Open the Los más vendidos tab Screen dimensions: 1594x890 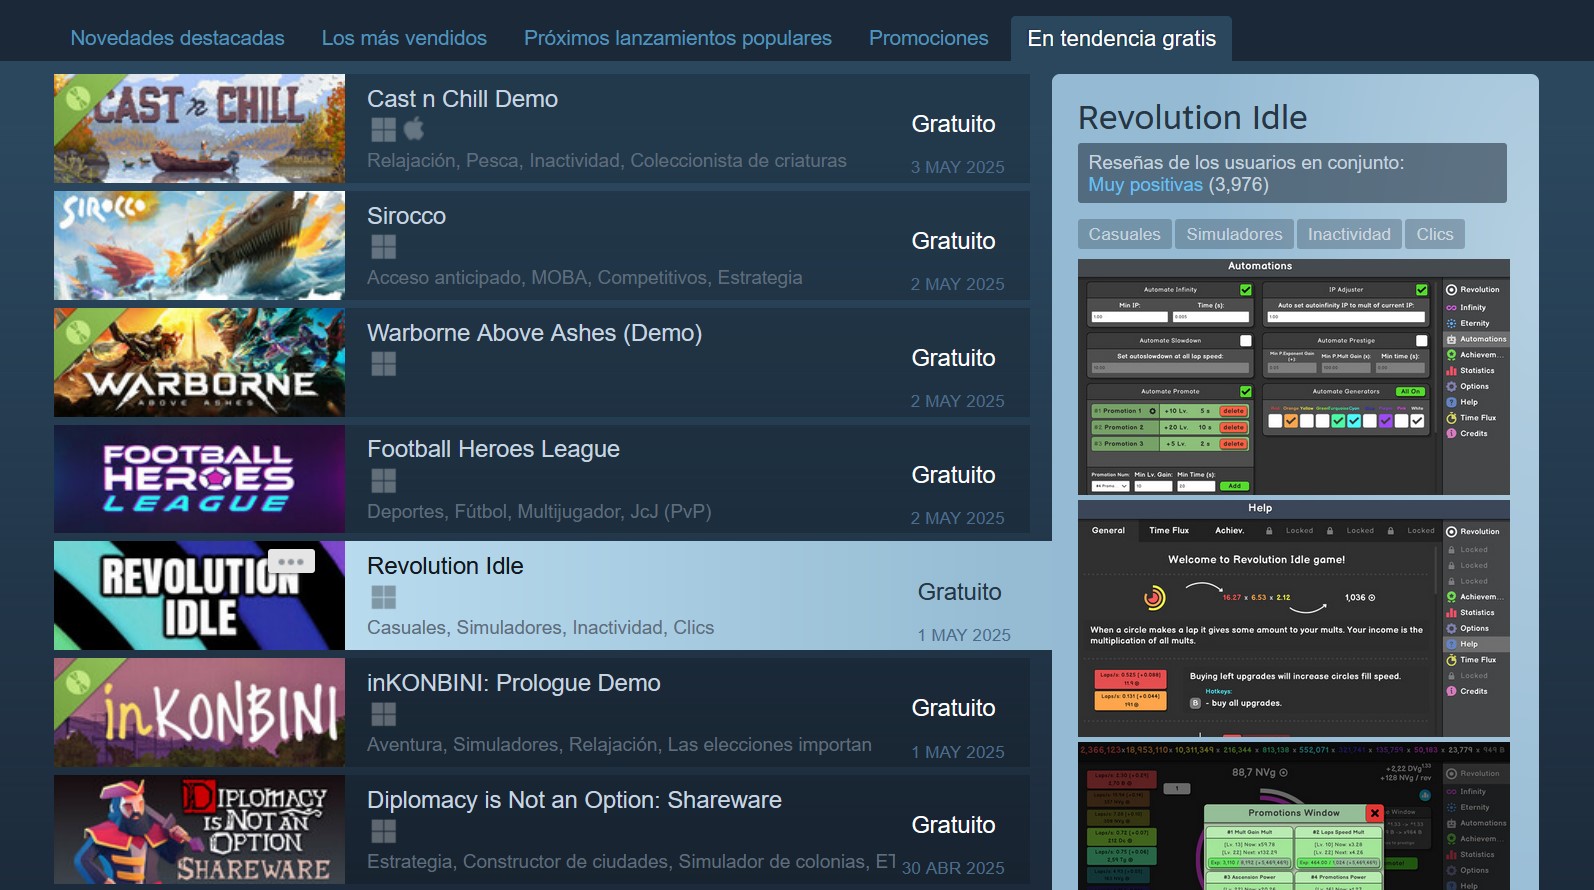click(x=404, y=38)
